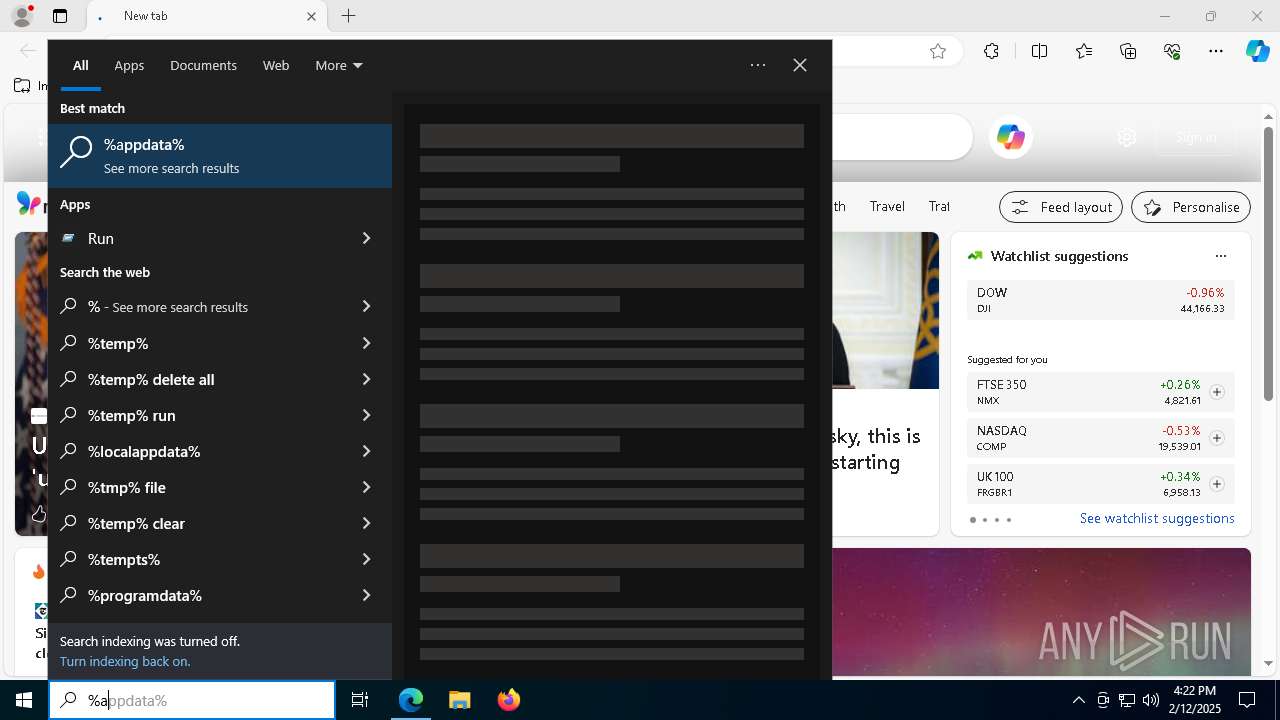Add this page to favorites star

tap(938, 51)
